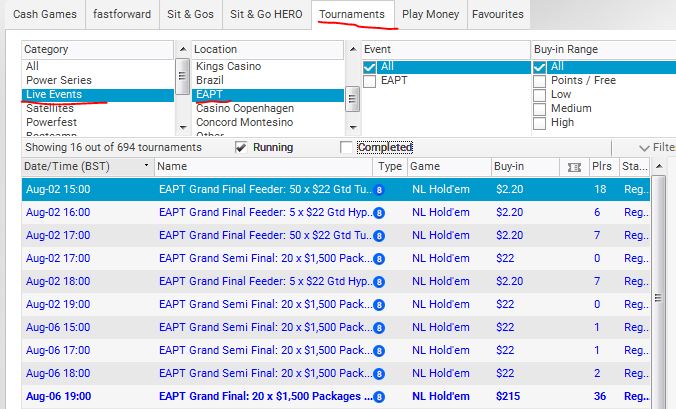Choose Kings Casino location
Viewport: 676px width, 409px height.
pyautogui.click(x=268, y=66)
